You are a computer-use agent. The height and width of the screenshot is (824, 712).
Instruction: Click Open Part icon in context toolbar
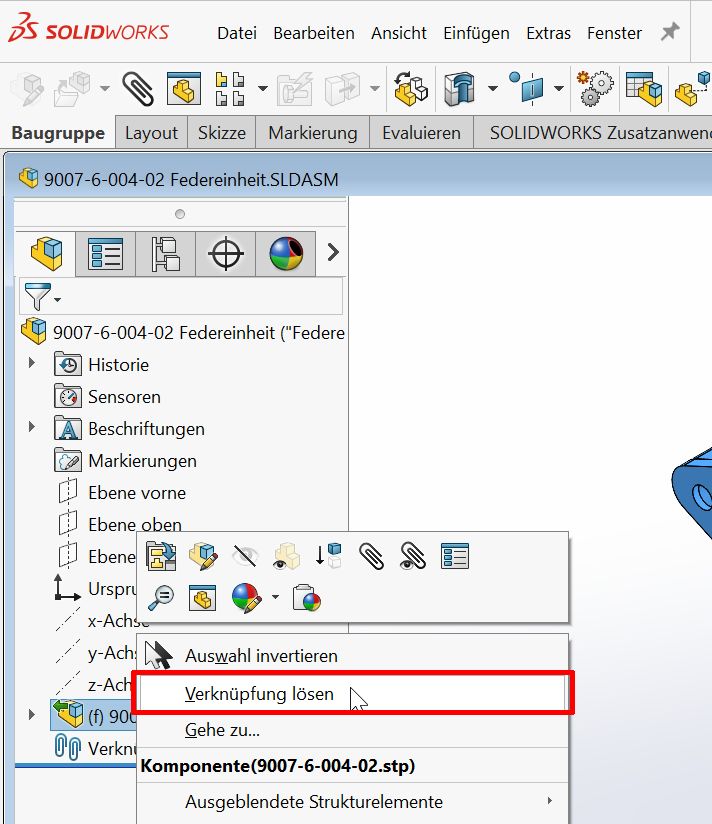161,557
